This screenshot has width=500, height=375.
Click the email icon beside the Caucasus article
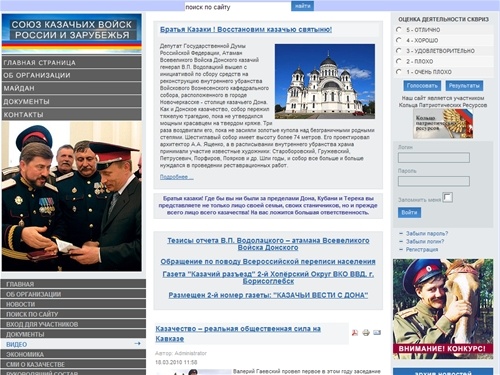(x=377, y=332)
